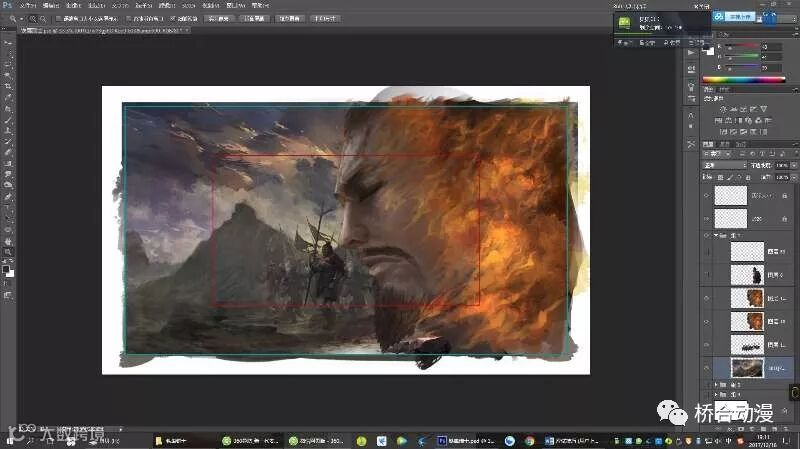Add a Vibrance adjustment layer
800x449 pixels.
point(764,109)
